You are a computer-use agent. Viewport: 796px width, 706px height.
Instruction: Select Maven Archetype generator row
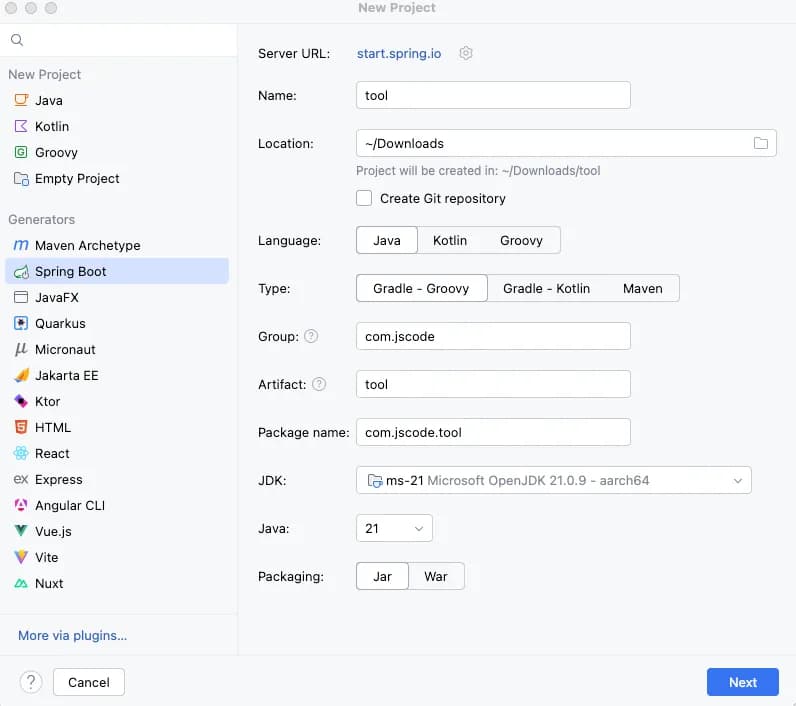tap(117, 245)
